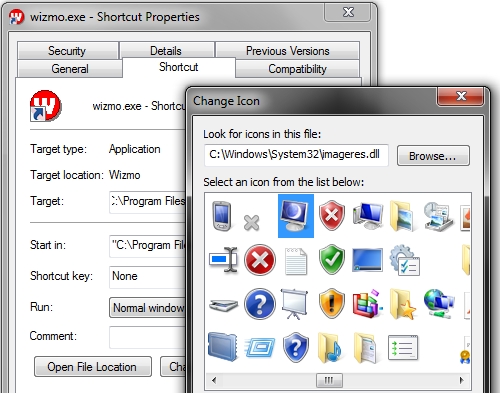Select the blue shield question mark icon
The image size is (500, 393).
(295, 347)
